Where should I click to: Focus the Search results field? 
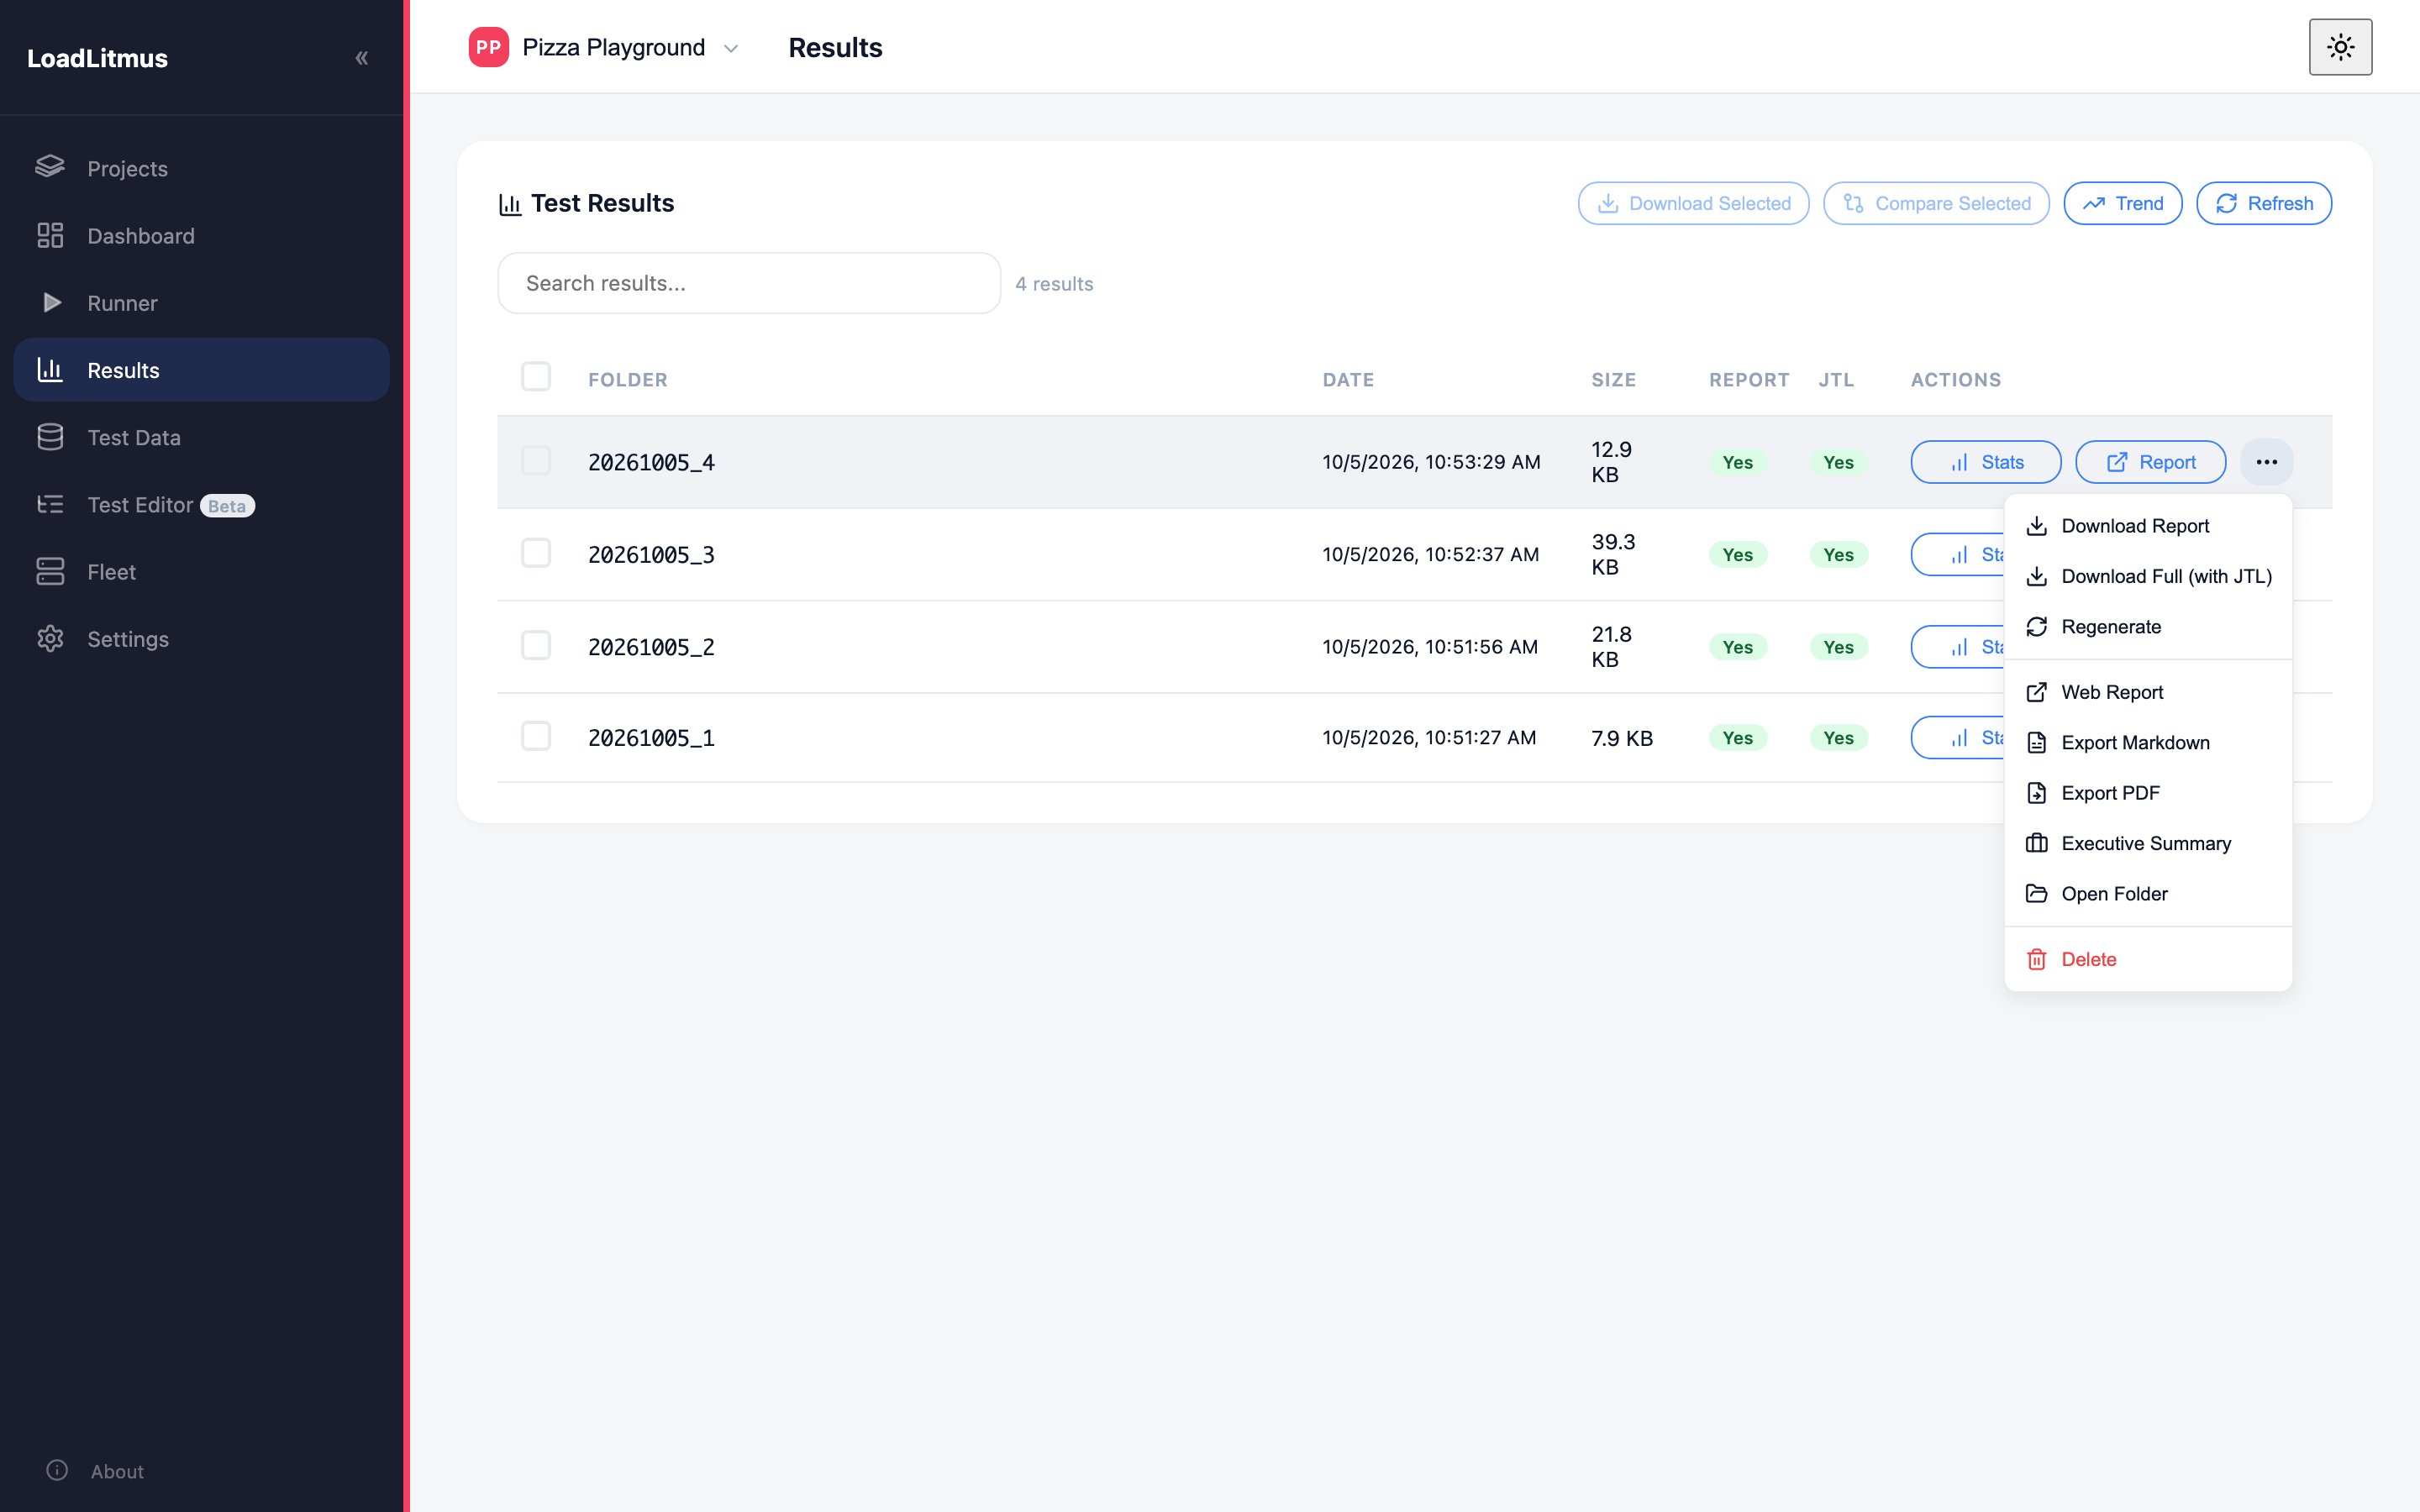pyautogui.click(x=749, y=283)
